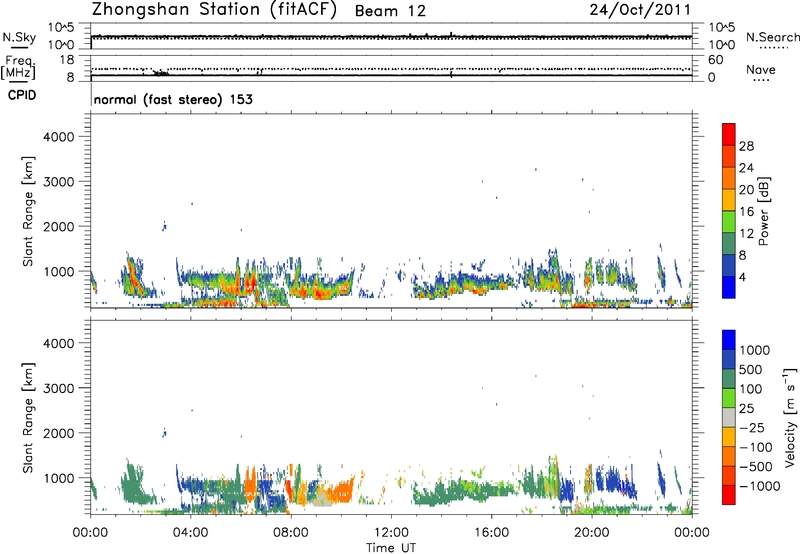Click the Zhongshan Station (fitACF) title
This screenshot has width=800, height=554.
click(214, 10)
